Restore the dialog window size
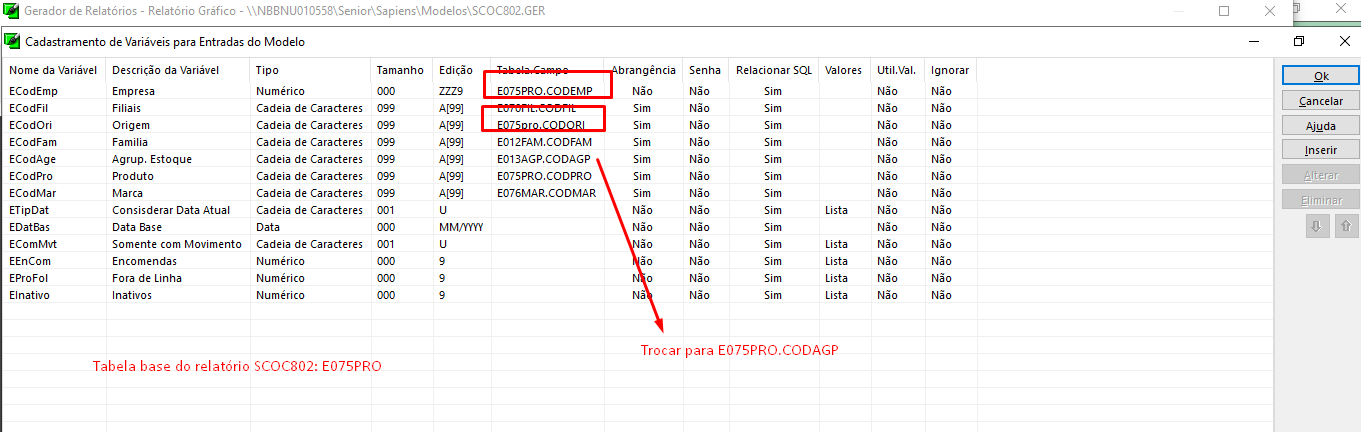 tap(1298, 42)
